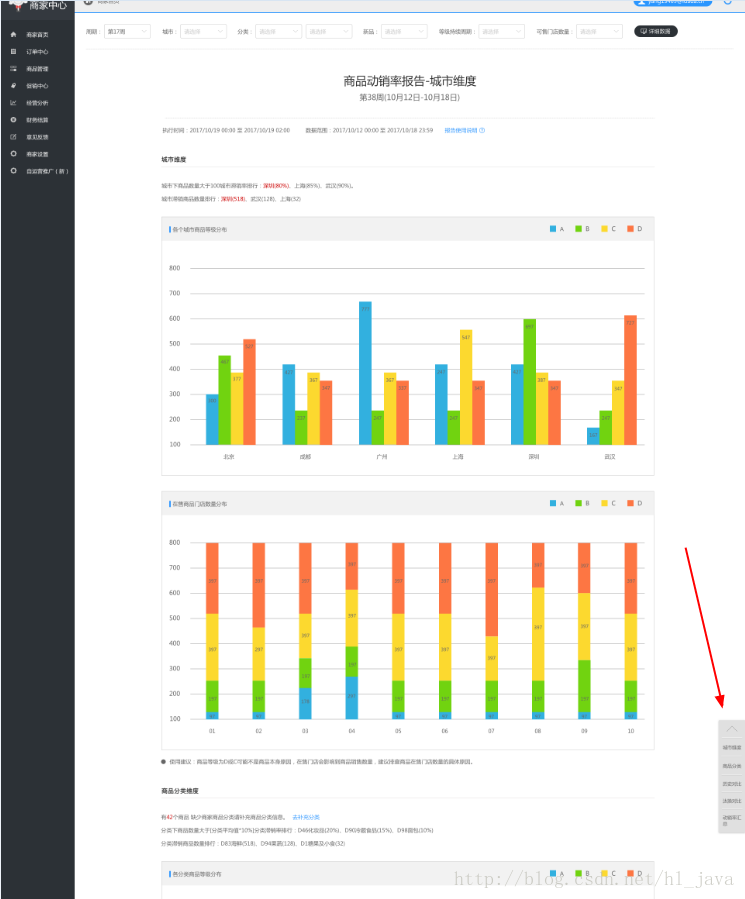Open the 报告使用说明 link

coord(461,130)
